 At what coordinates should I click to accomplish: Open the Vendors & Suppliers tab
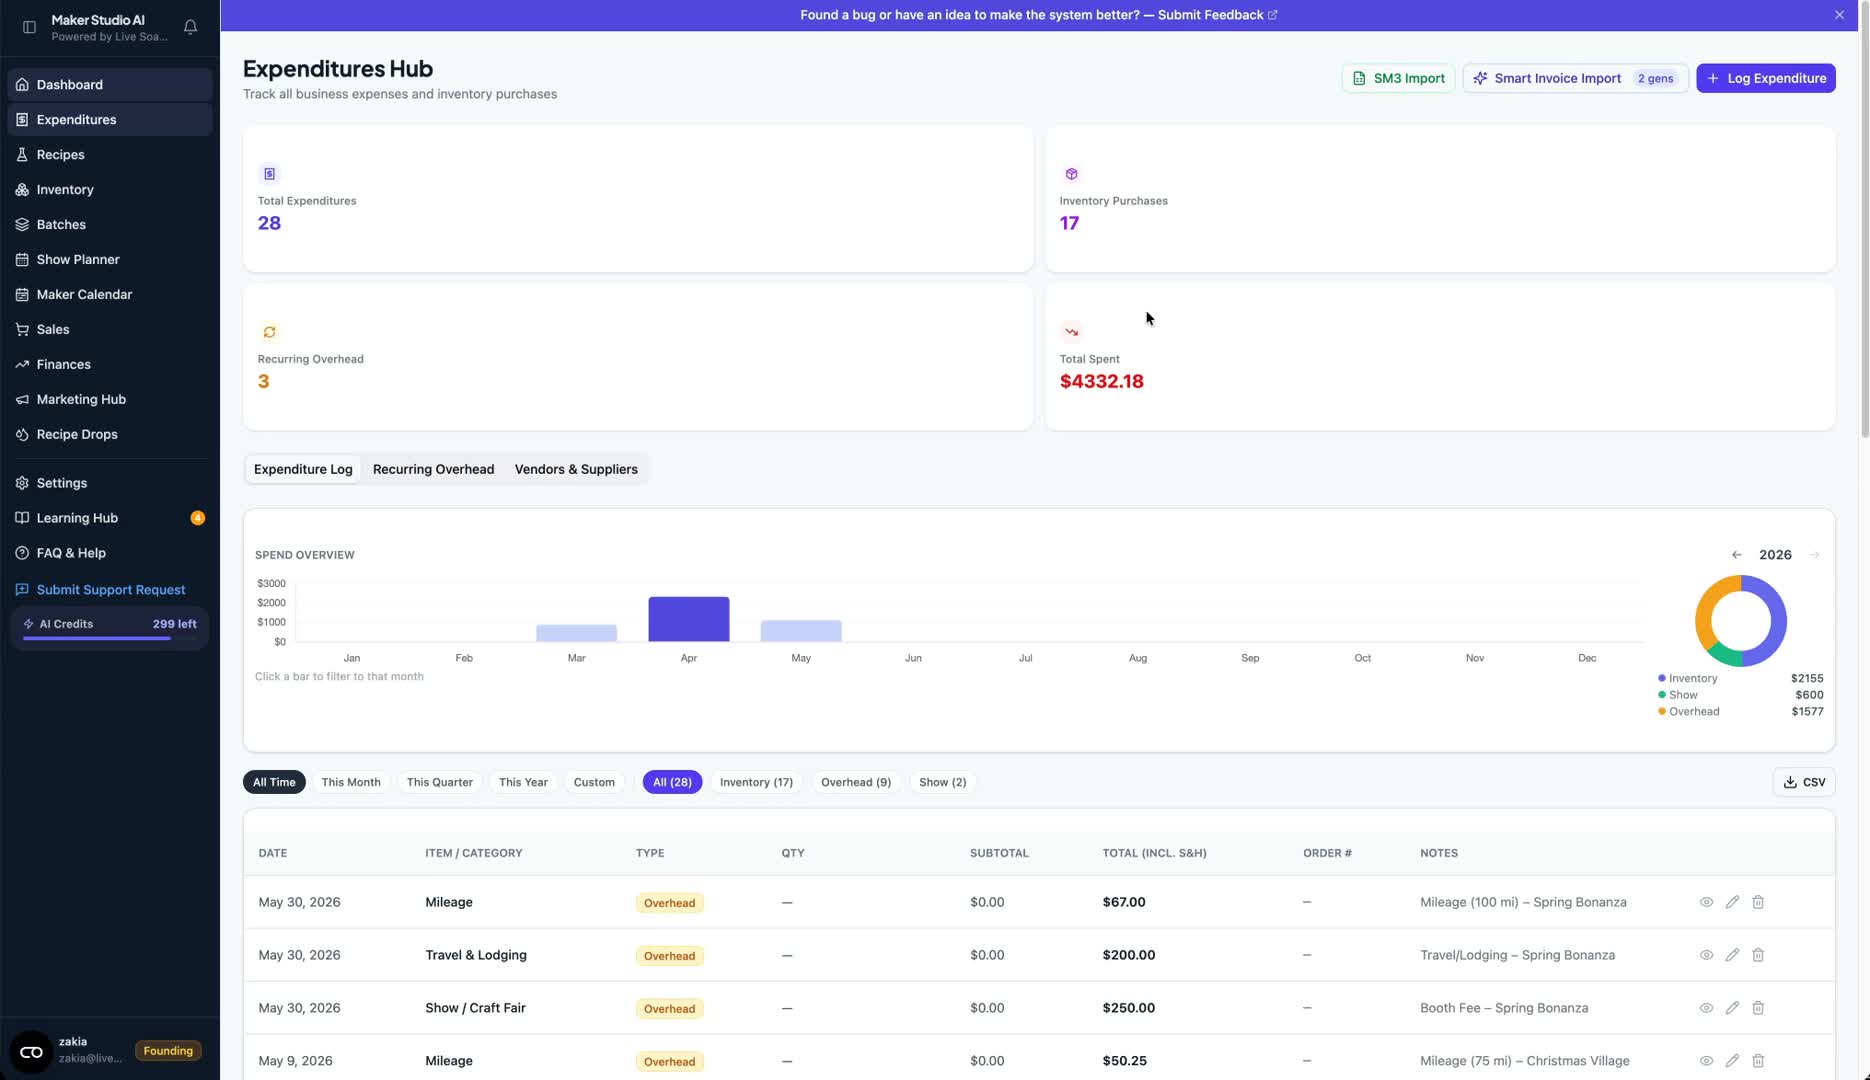(576, 469)
